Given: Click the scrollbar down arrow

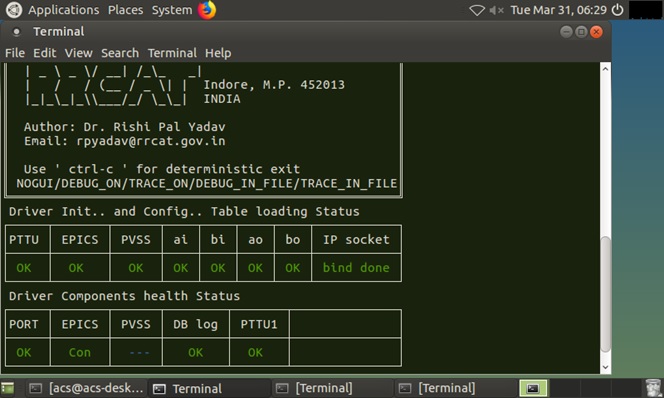Looking at the screenshot, I should 606,367.
